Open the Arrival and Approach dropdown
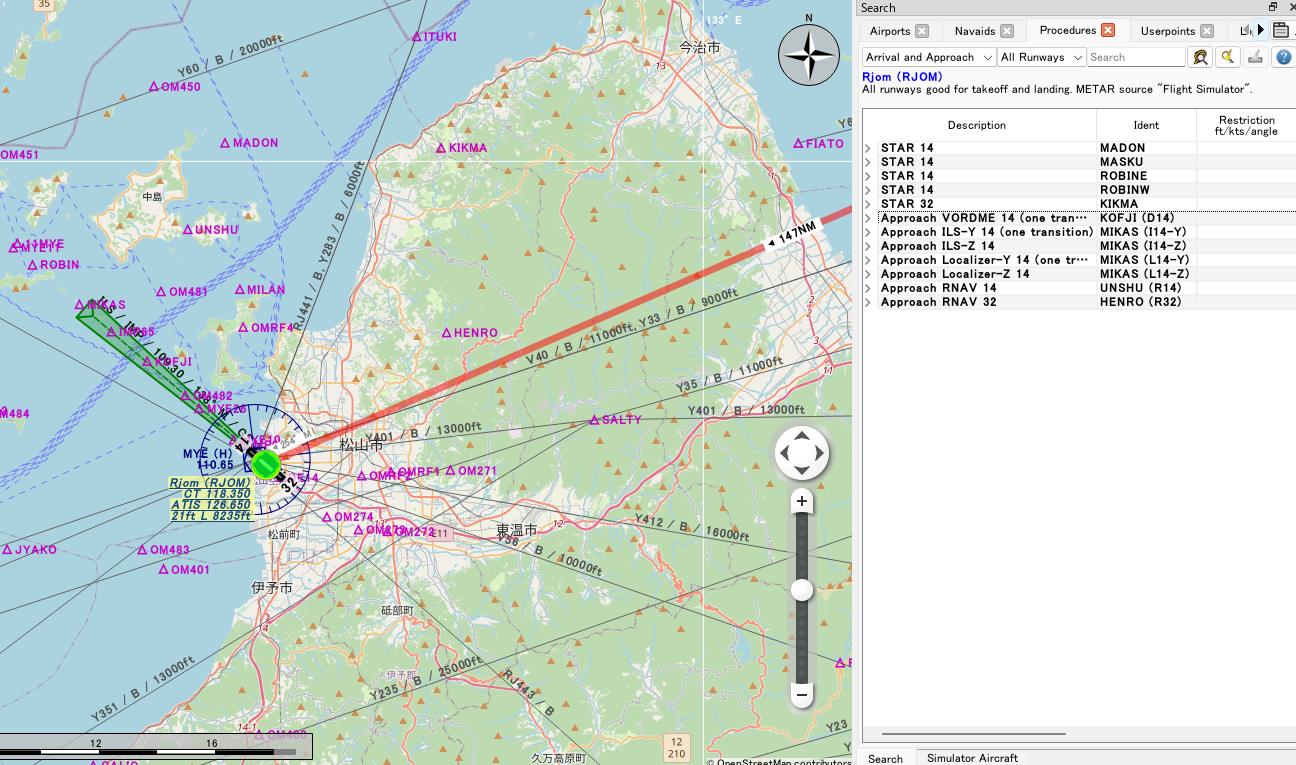The width and height of the screenshot is (1296, 765). coord(929,57)
